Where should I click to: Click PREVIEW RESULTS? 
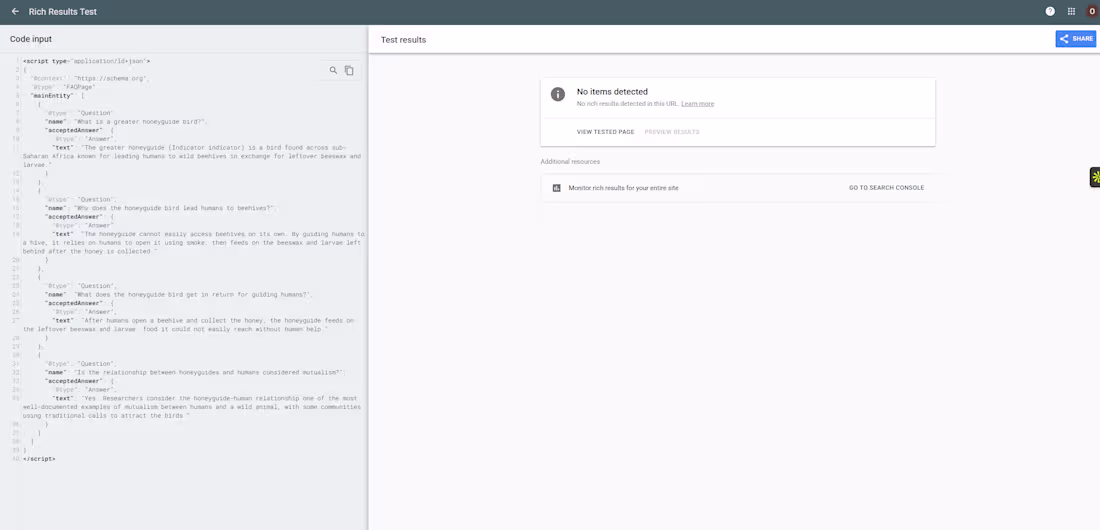(671, 132)
